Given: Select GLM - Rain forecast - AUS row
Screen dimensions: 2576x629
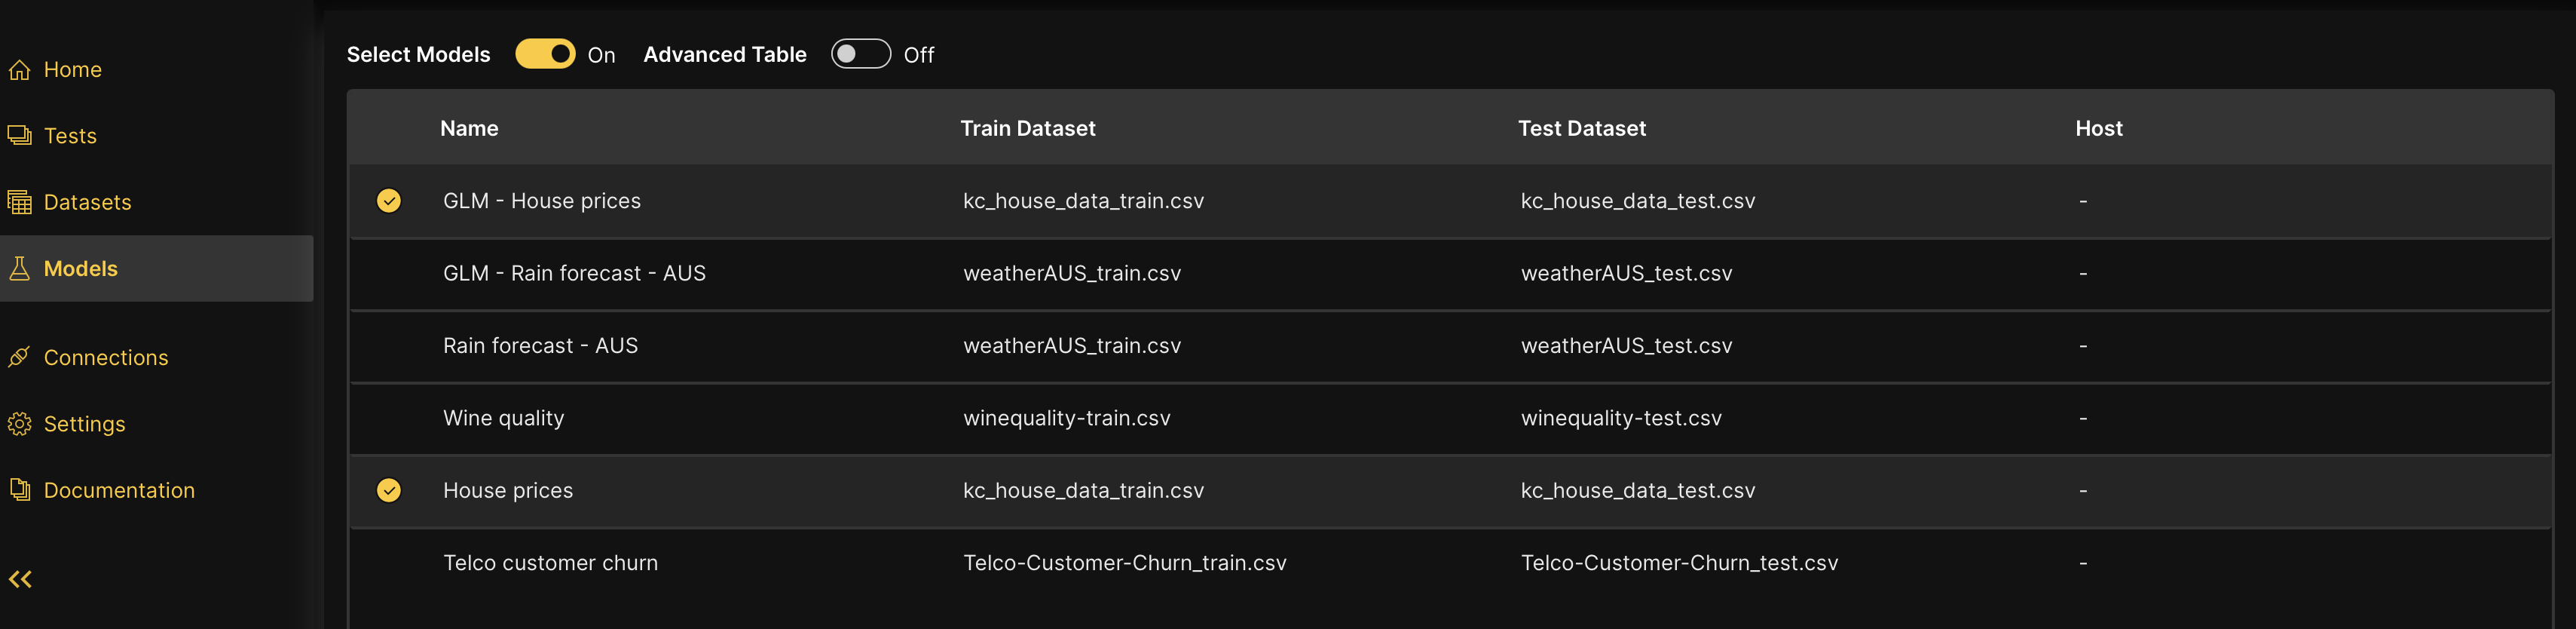Looking at the screenshot, I should pyautogui.click(x=574, y=273).
